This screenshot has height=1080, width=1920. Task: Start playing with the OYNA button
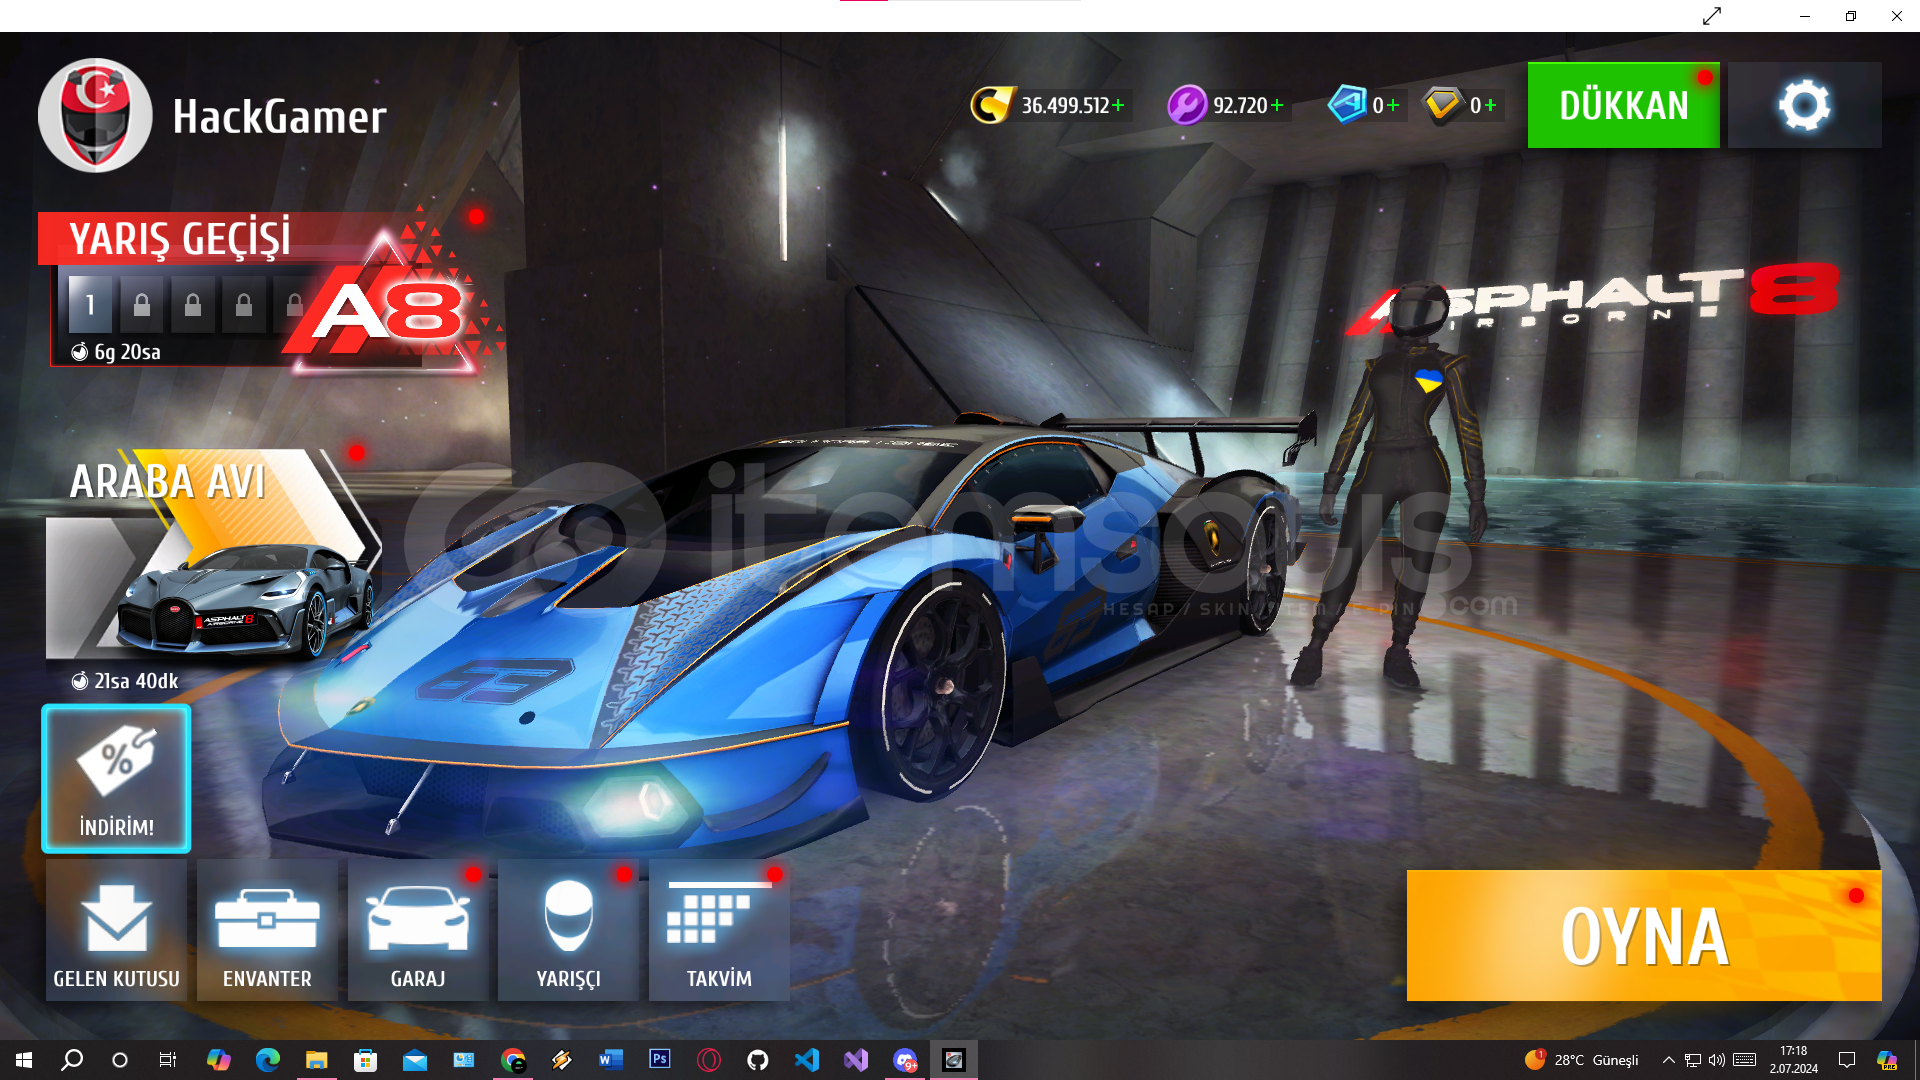coord(1644,935)
